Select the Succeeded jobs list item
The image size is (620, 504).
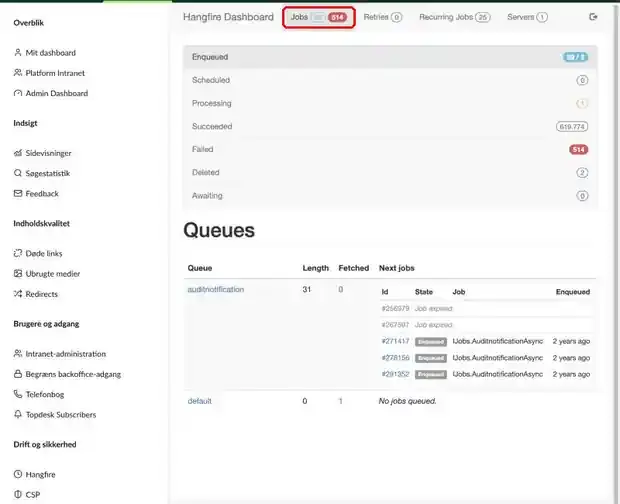click(x=390, y=126)
